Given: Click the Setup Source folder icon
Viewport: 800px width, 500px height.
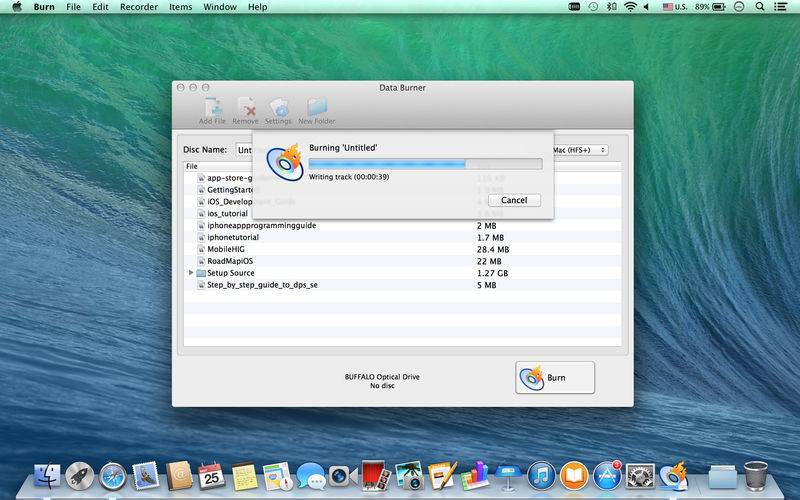Looking at the screenshot, I should [x=201, y=273].
